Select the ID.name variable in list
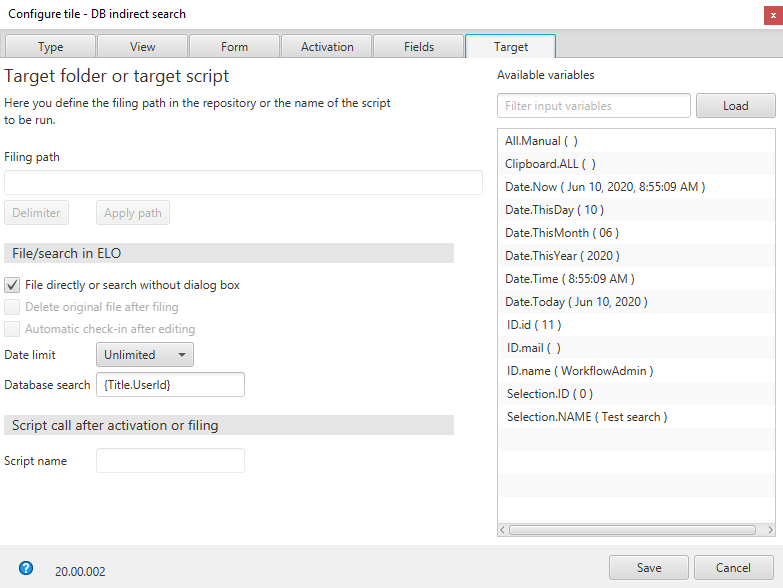 click(x=579, y=371)
